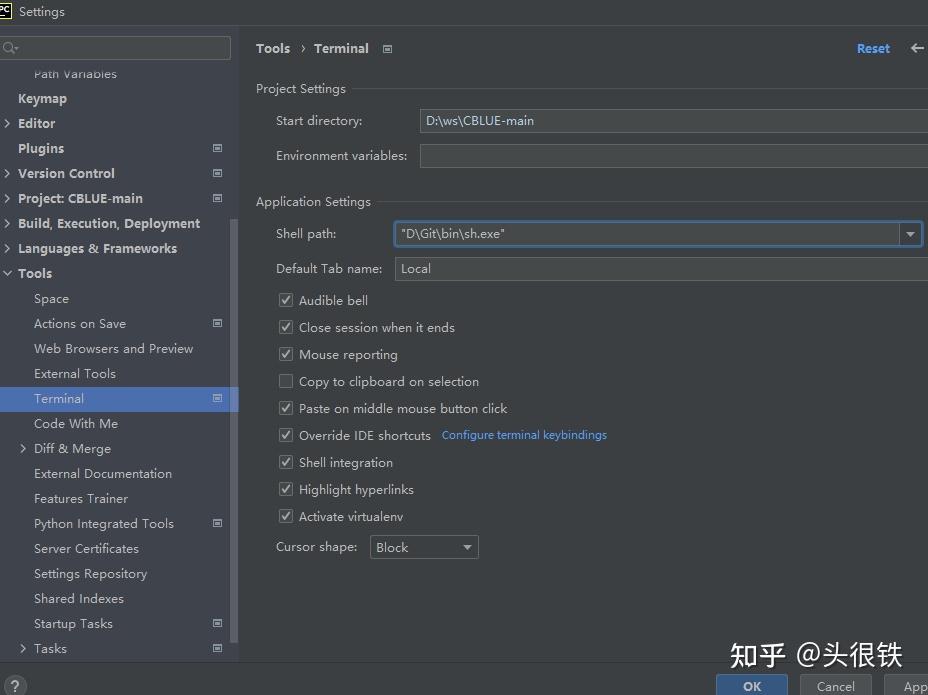Image resolution: width=928 pixels, height=695 pixels.
Task: Click project-level icon beside Plugins
Action: [x=217, y=148]
